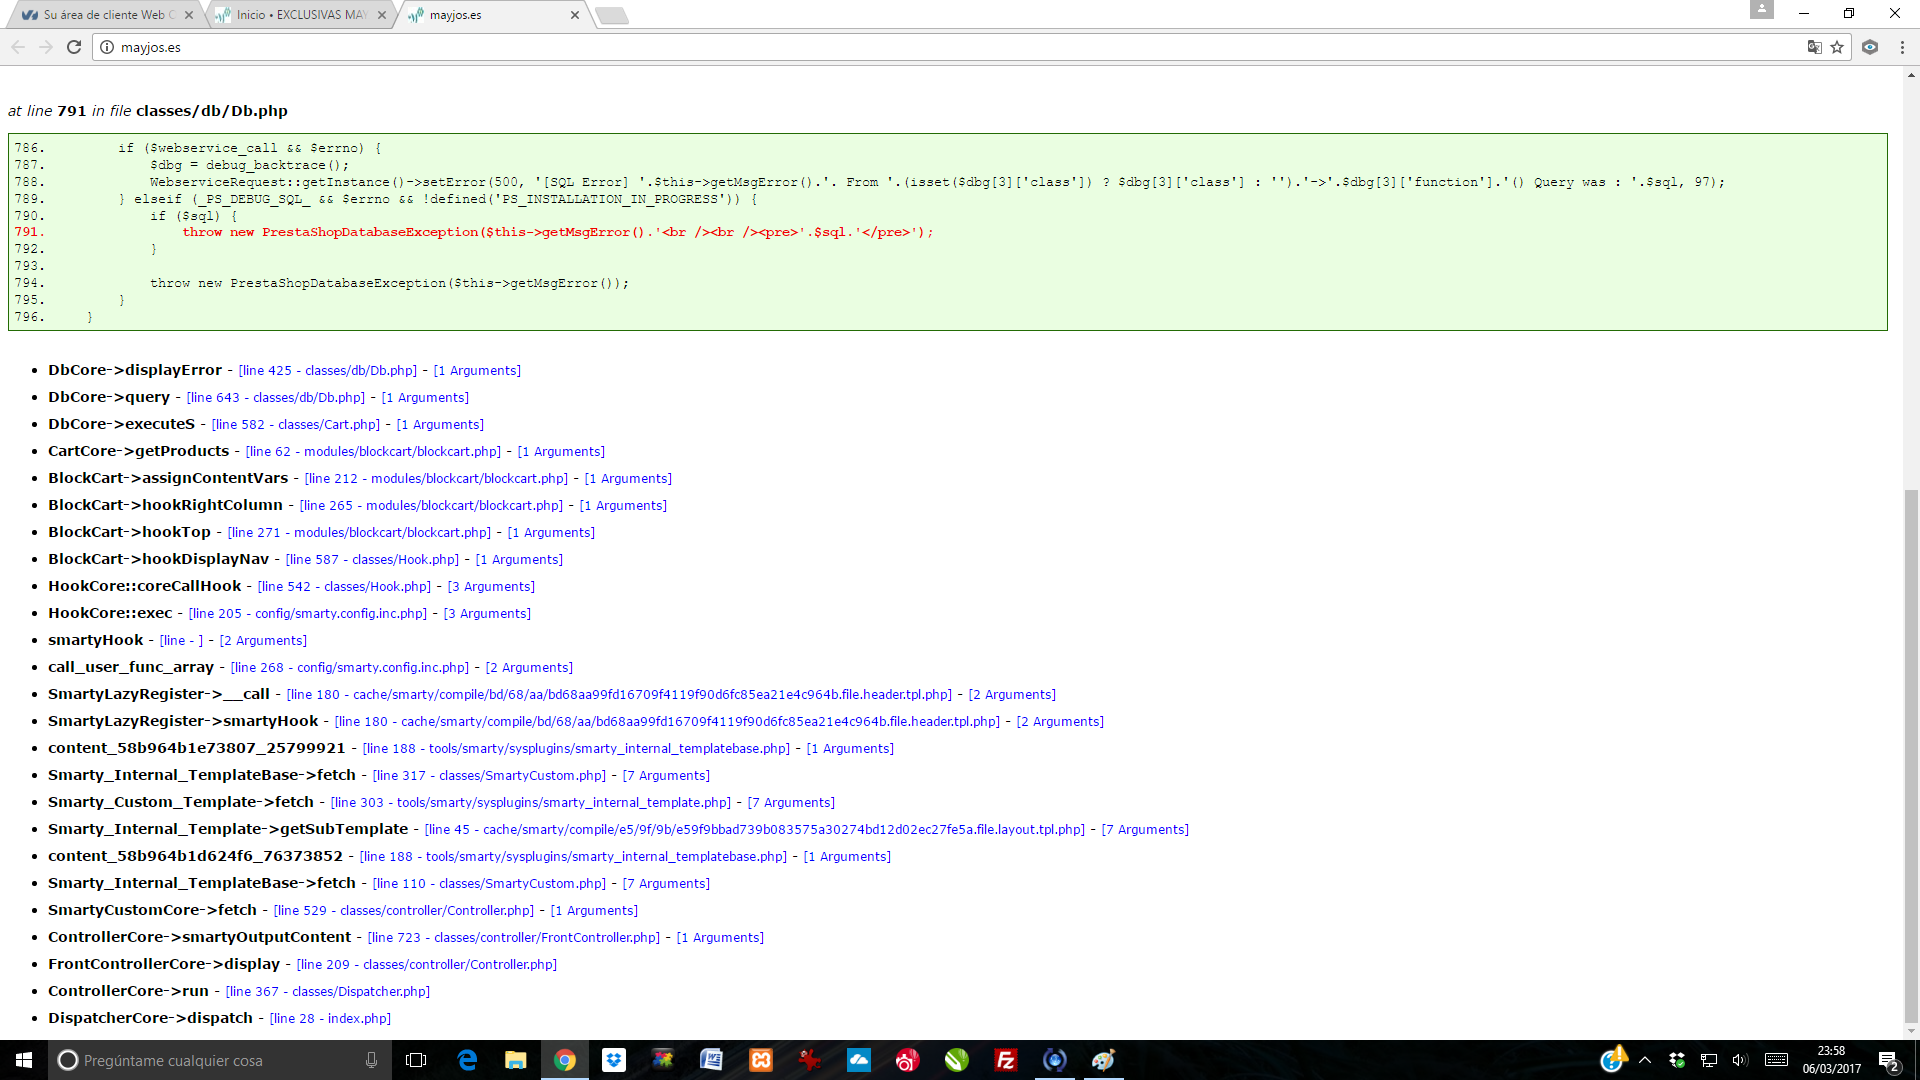Expand [3 Arguments] for HookCore::coreCallHook
Image resolution: width=1920 pixels, height=1080 pixels.
[491, 587]
